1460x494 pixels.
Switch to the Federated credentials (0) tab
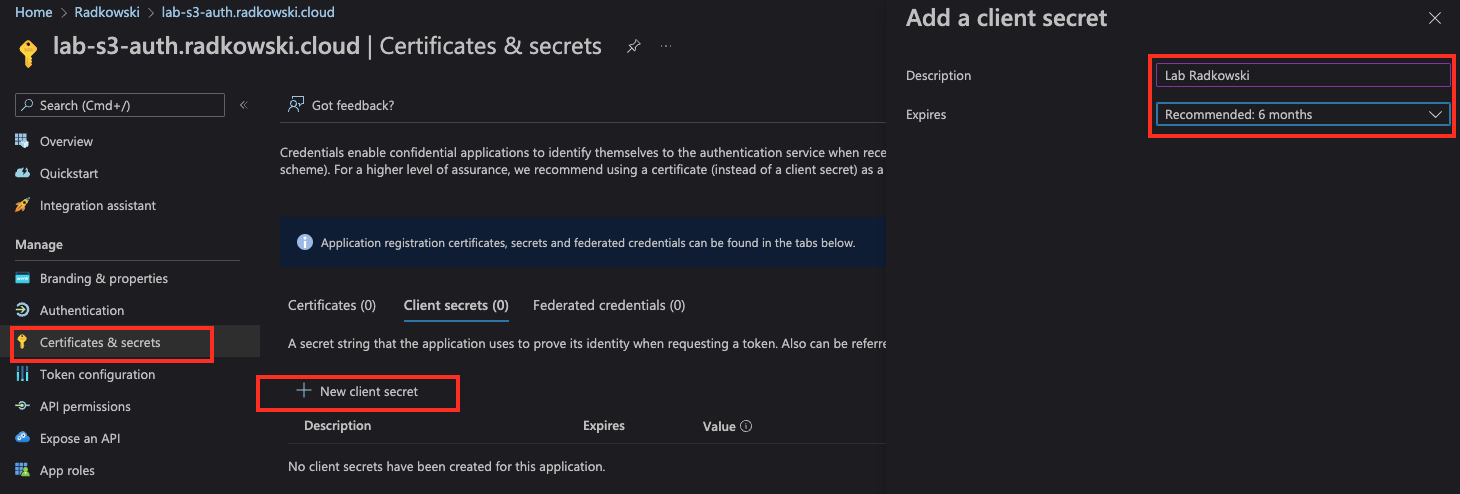click(x=609, y=305)
